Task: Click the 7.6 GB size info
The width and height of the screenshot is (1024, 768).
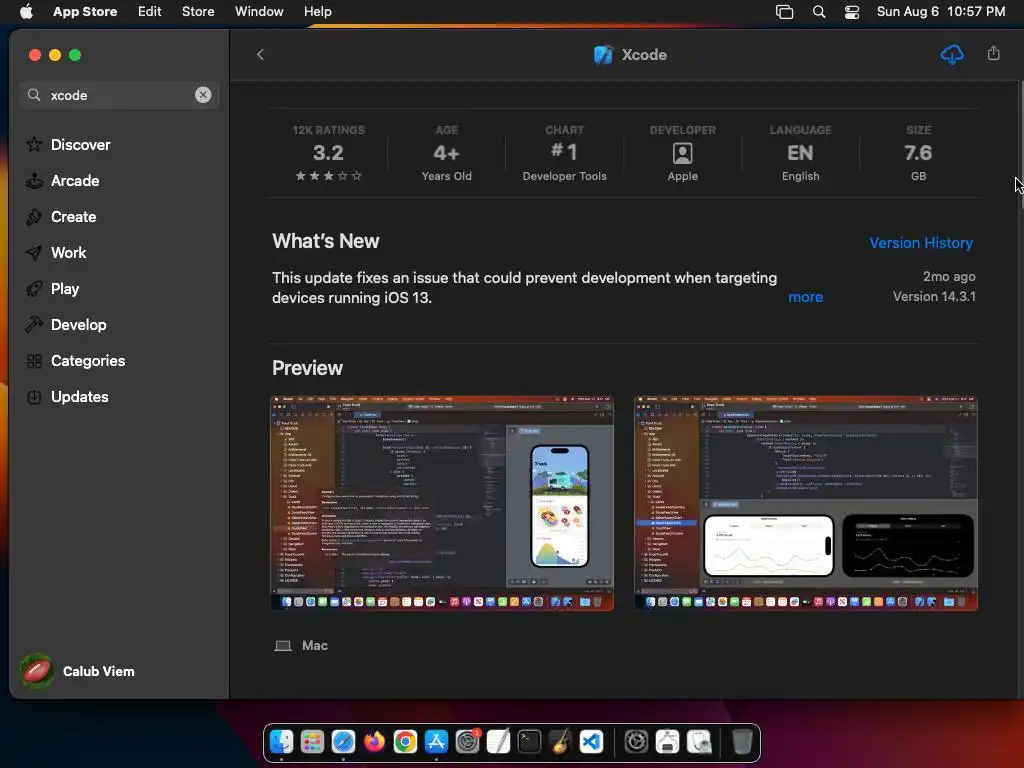Action: coord(918,153)
